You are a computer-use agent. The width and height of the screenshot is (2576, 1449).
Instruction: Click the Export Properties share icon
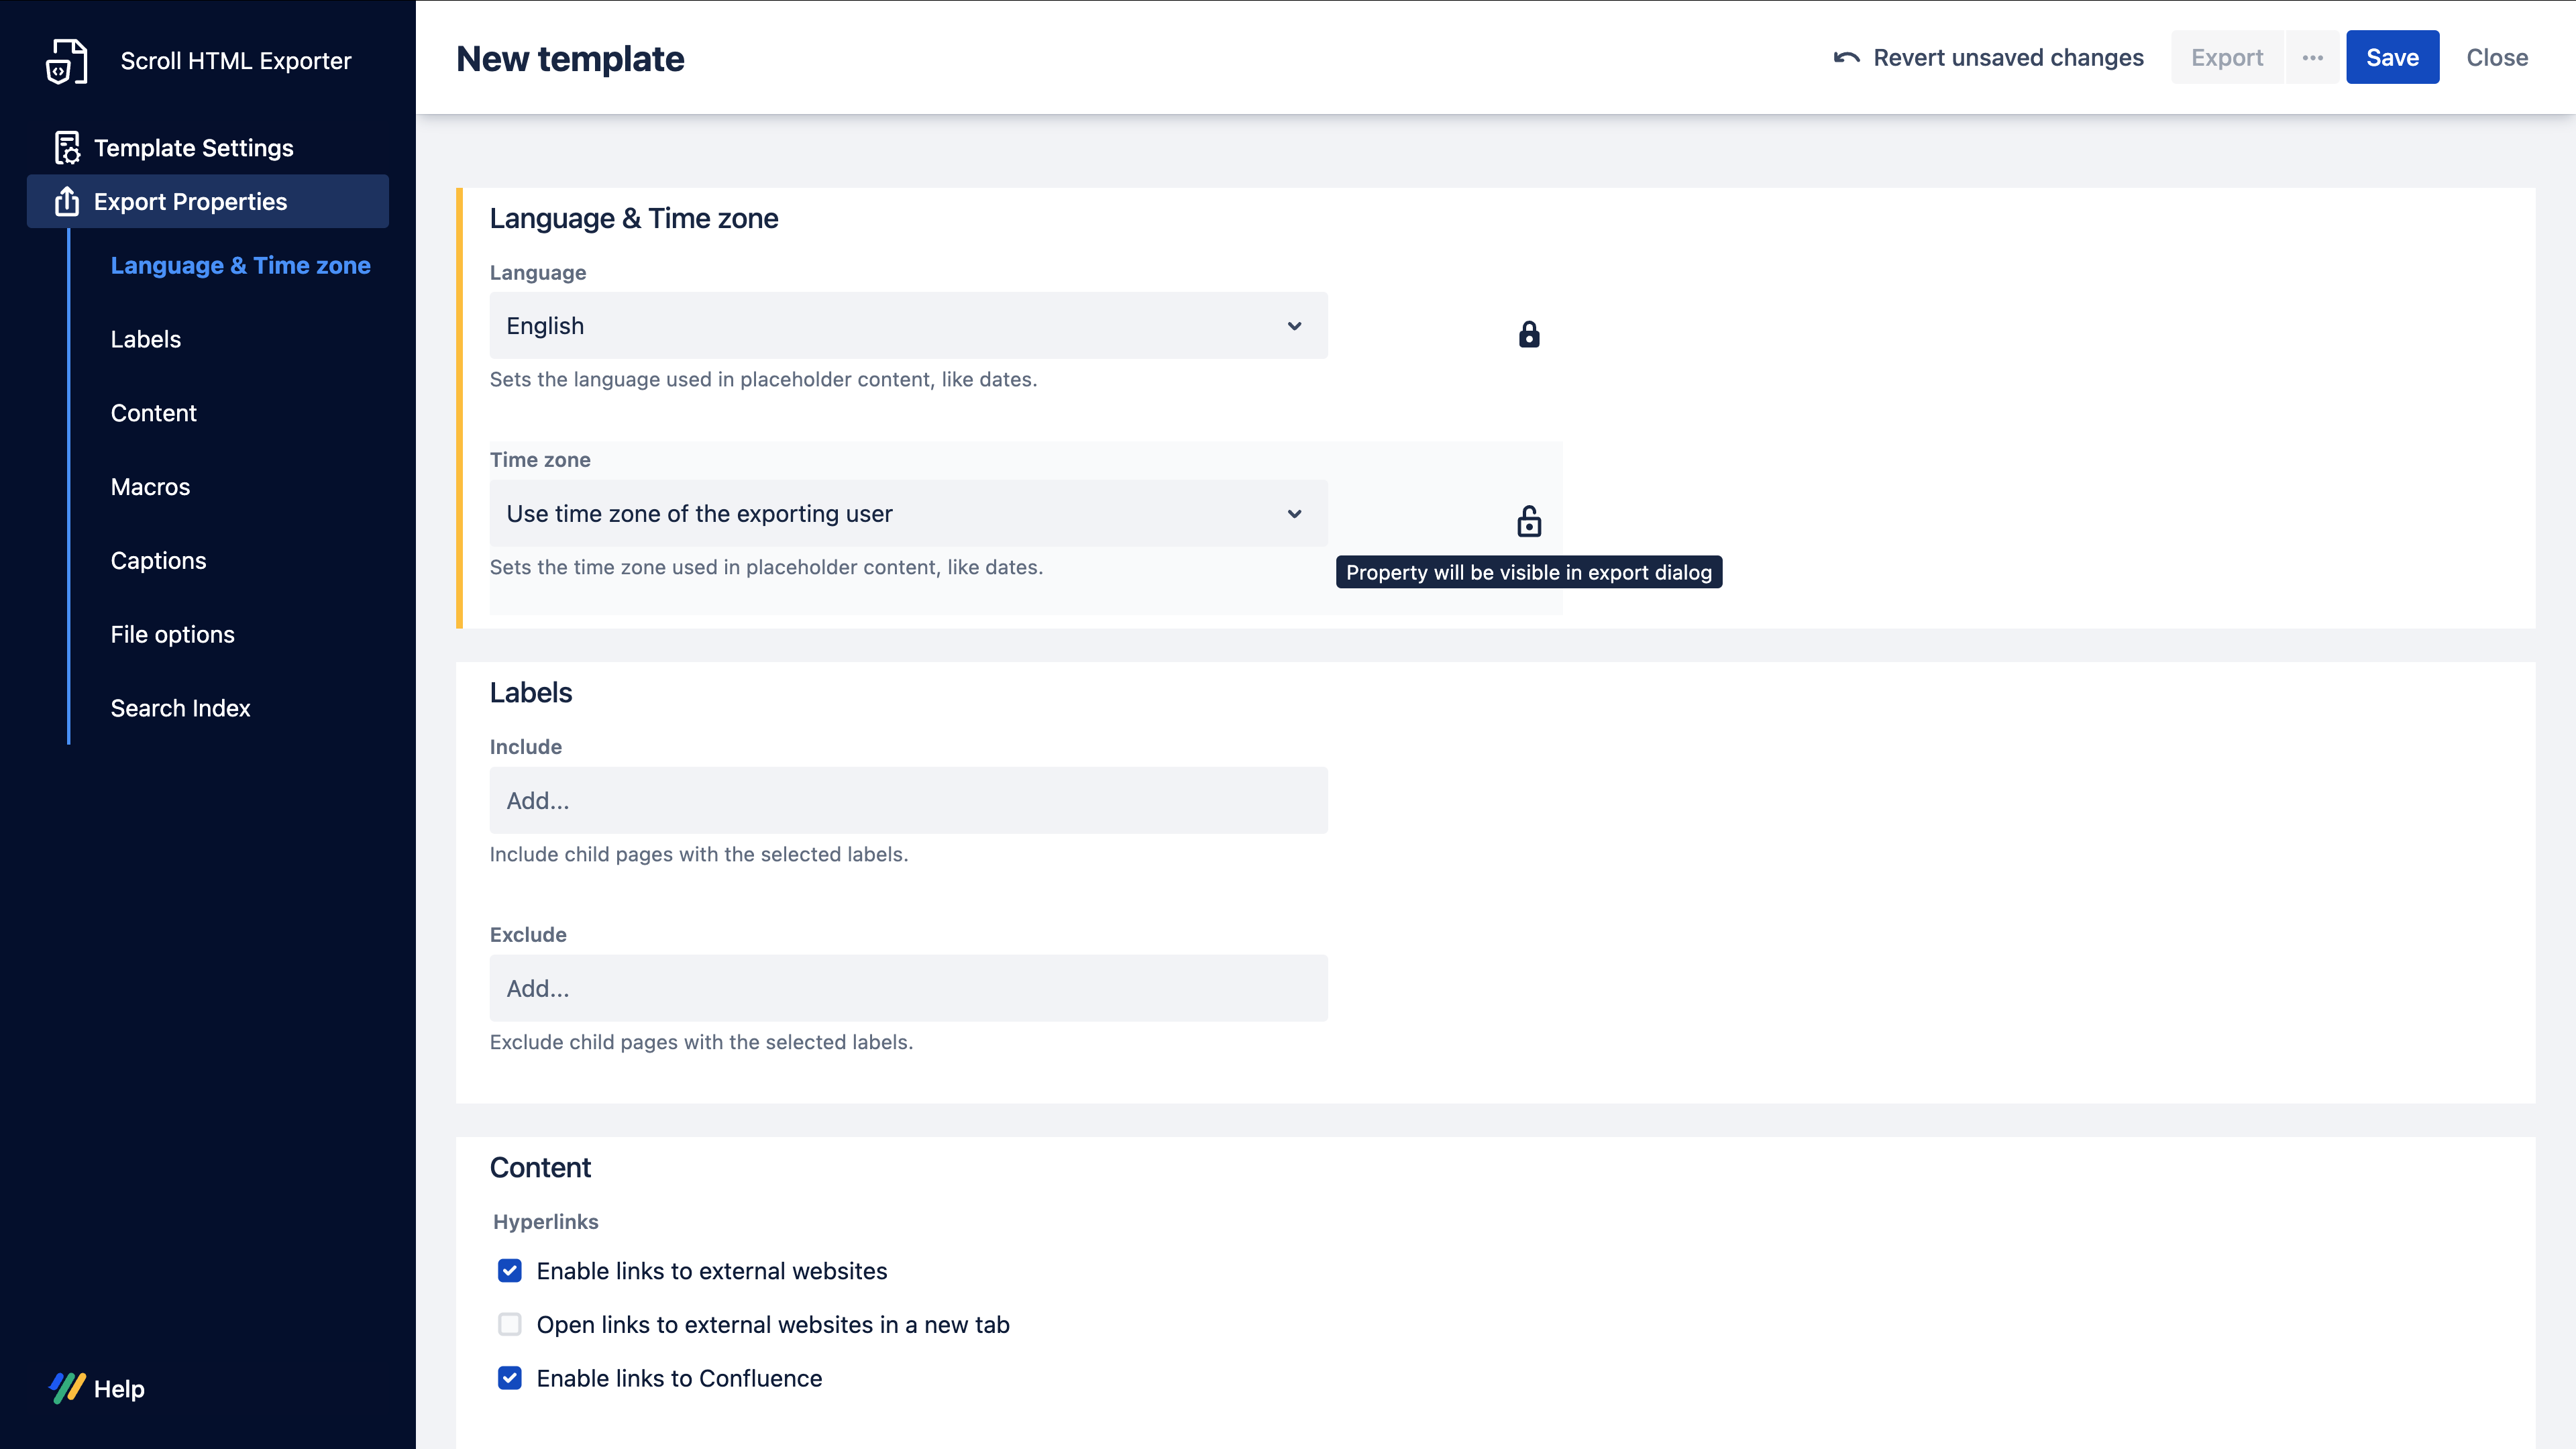pos(67,202)
